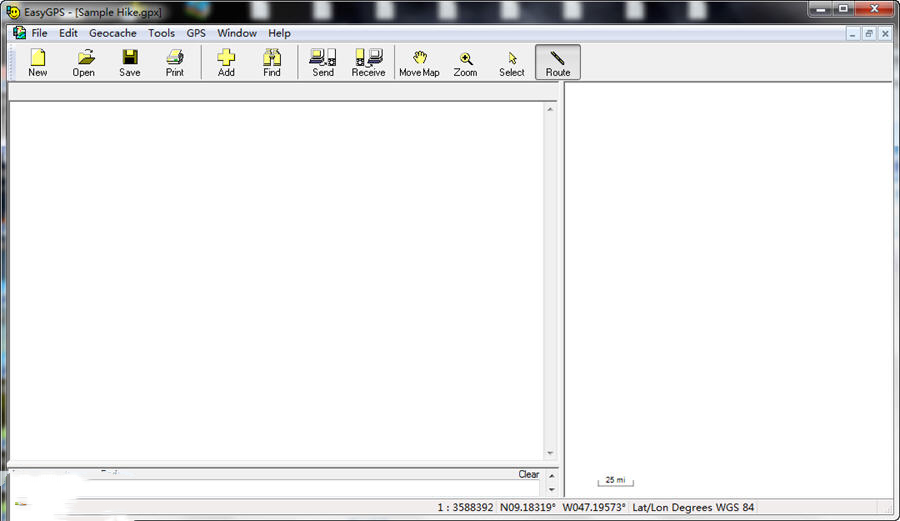The height and width of the screenshot is (521, 900).
Task: Click the lower pane scroll up arrow
Action: tap(552, 476)
